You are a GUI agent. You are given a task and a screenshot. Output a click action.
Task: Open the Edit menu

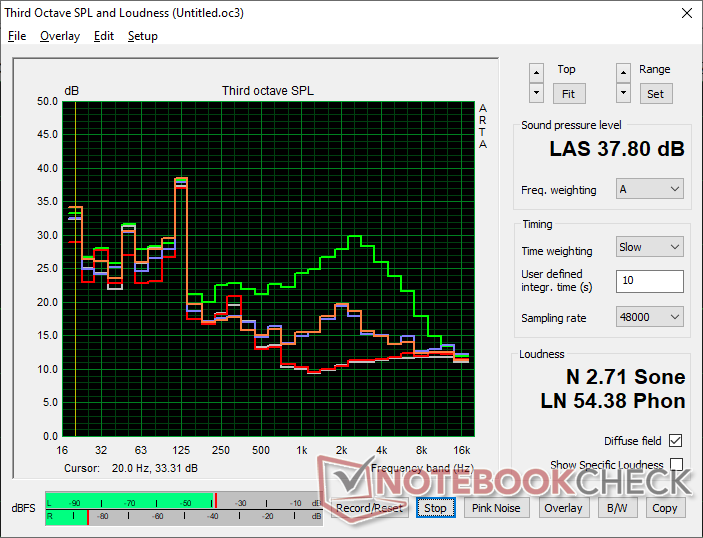(104, 36)
